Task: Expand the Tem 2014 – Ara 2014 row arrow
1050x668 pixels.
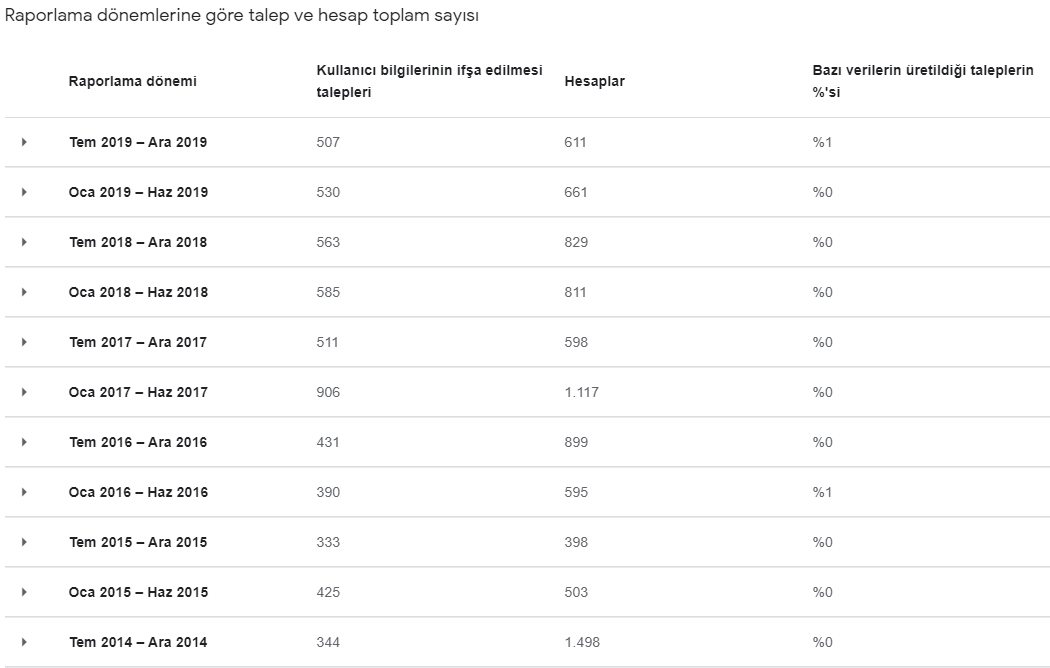Action: pos(24,642)
